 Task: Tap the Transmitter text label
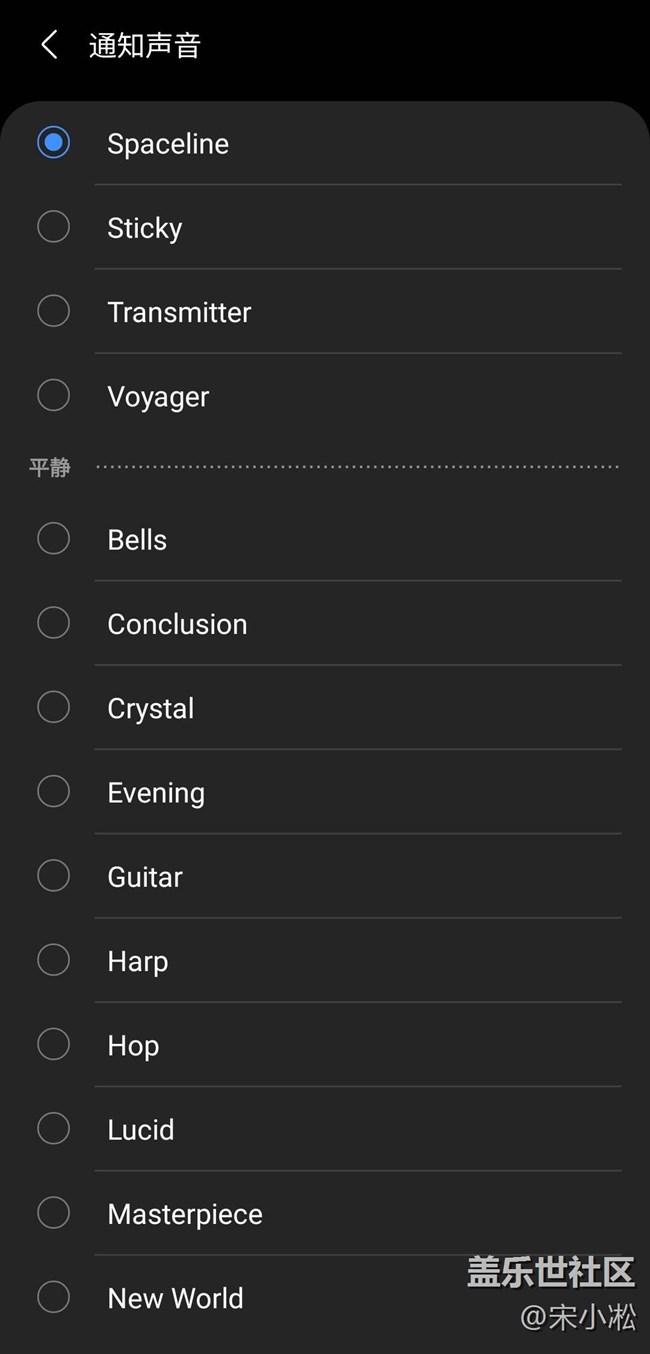pos(179,312)
